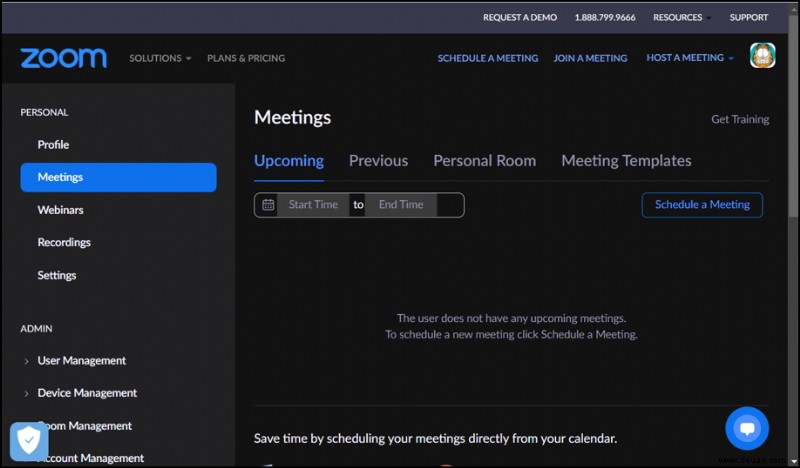Click the Schedule a Meeting button
Screen dimensions: 800x468
[x=702, y=205]
